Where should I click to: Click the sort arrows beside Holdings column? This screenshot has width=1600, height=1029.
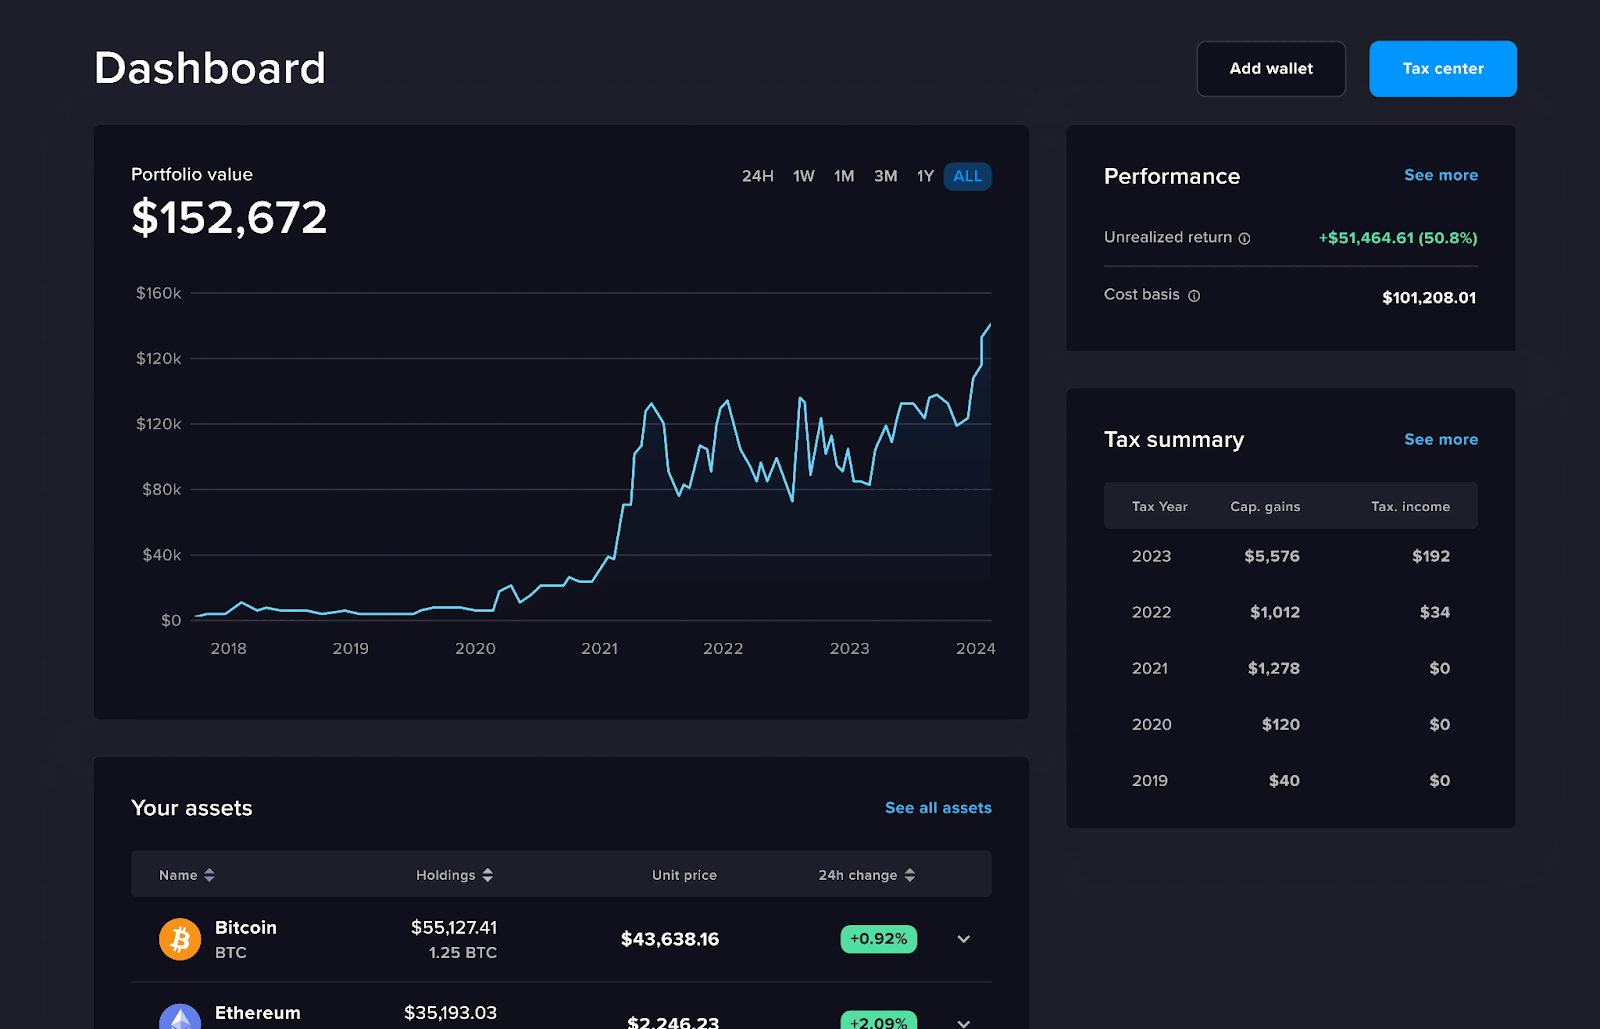(x=487, y=874)
